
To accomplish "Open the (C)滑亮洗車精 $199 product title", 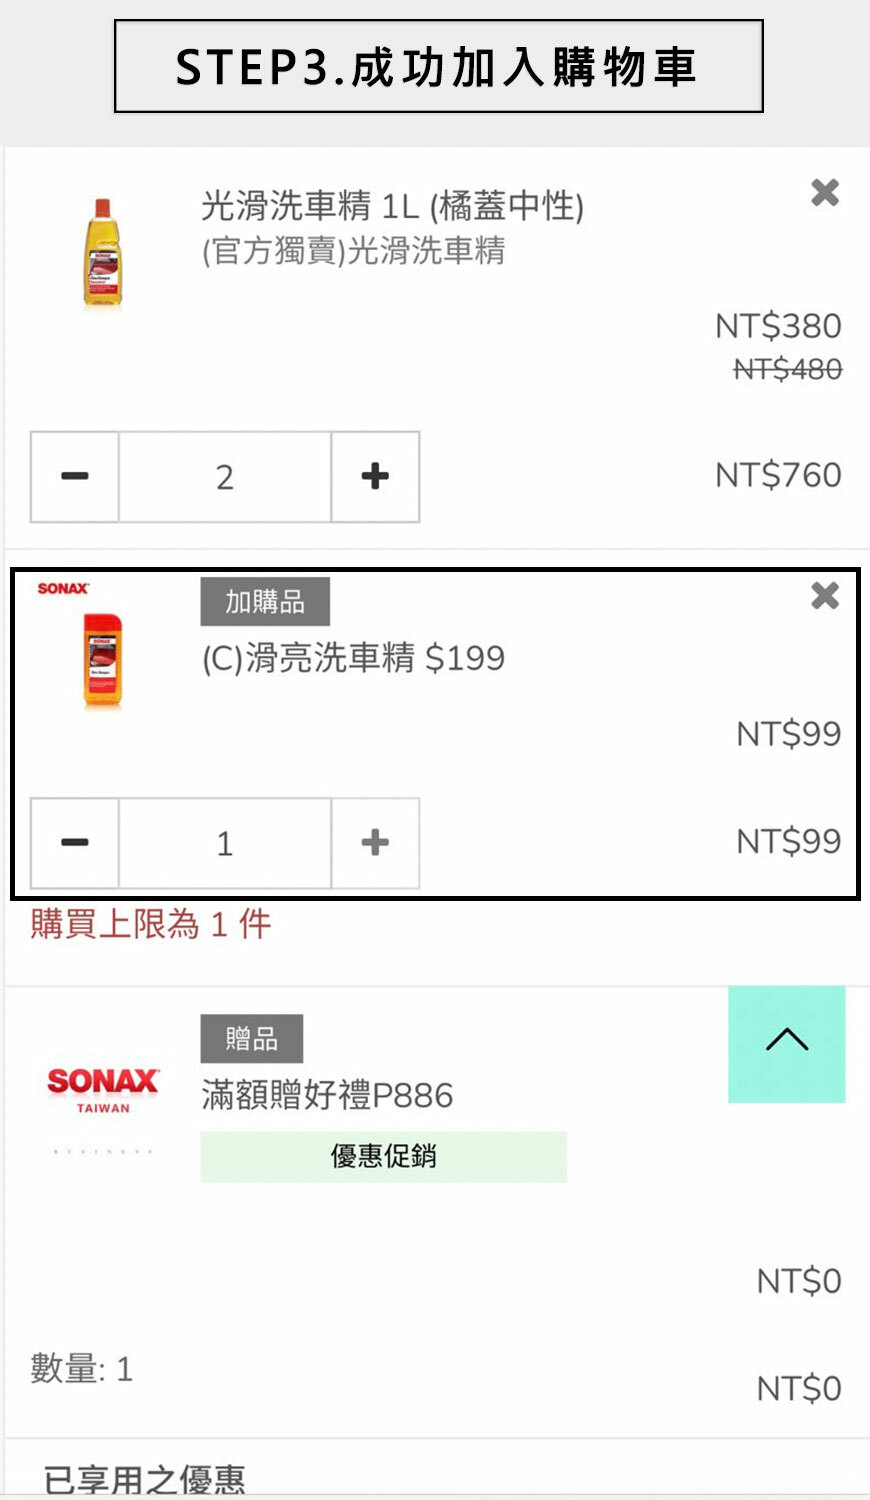I will (x=353, y=658).
